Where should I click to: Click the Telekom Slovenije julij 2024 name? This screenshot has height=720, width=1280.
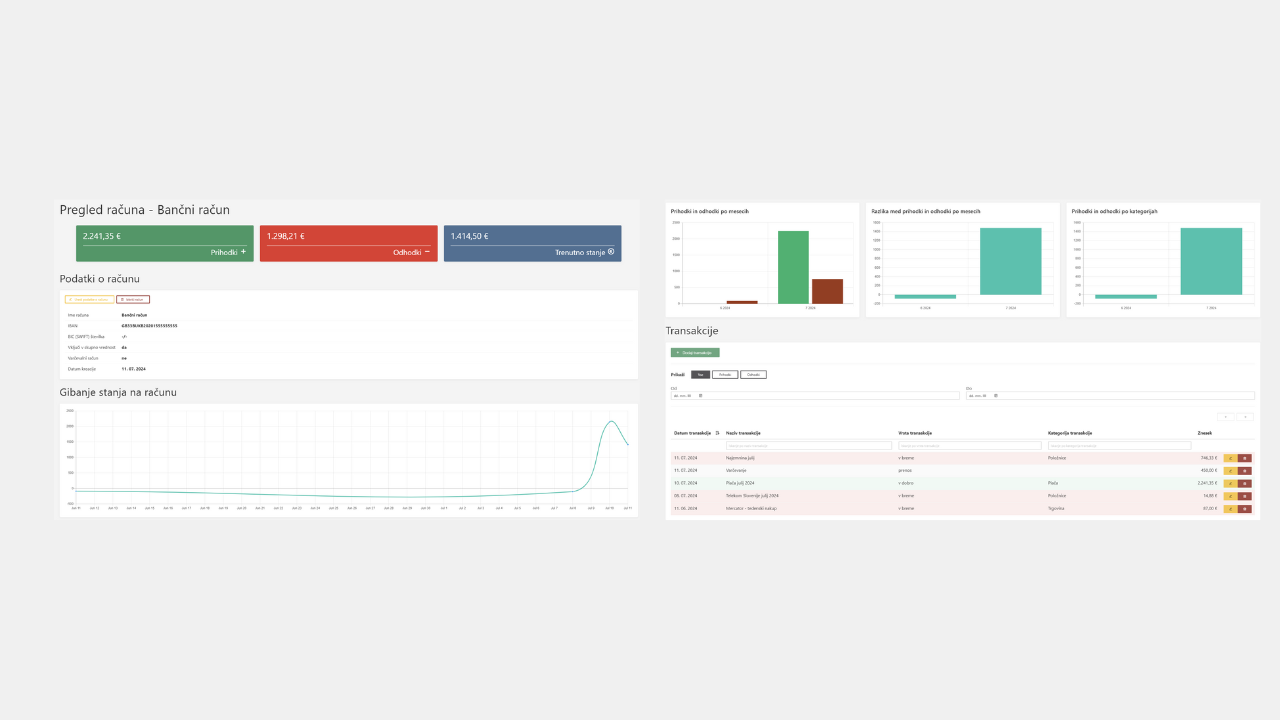click(x=752, y=496)
